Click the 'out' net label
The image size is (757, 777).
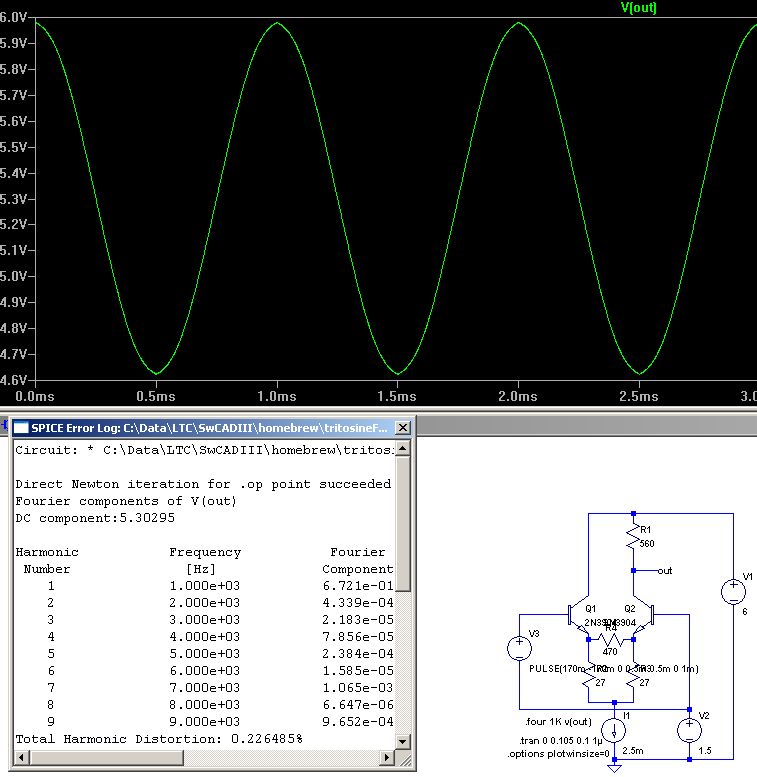[666, 571]
